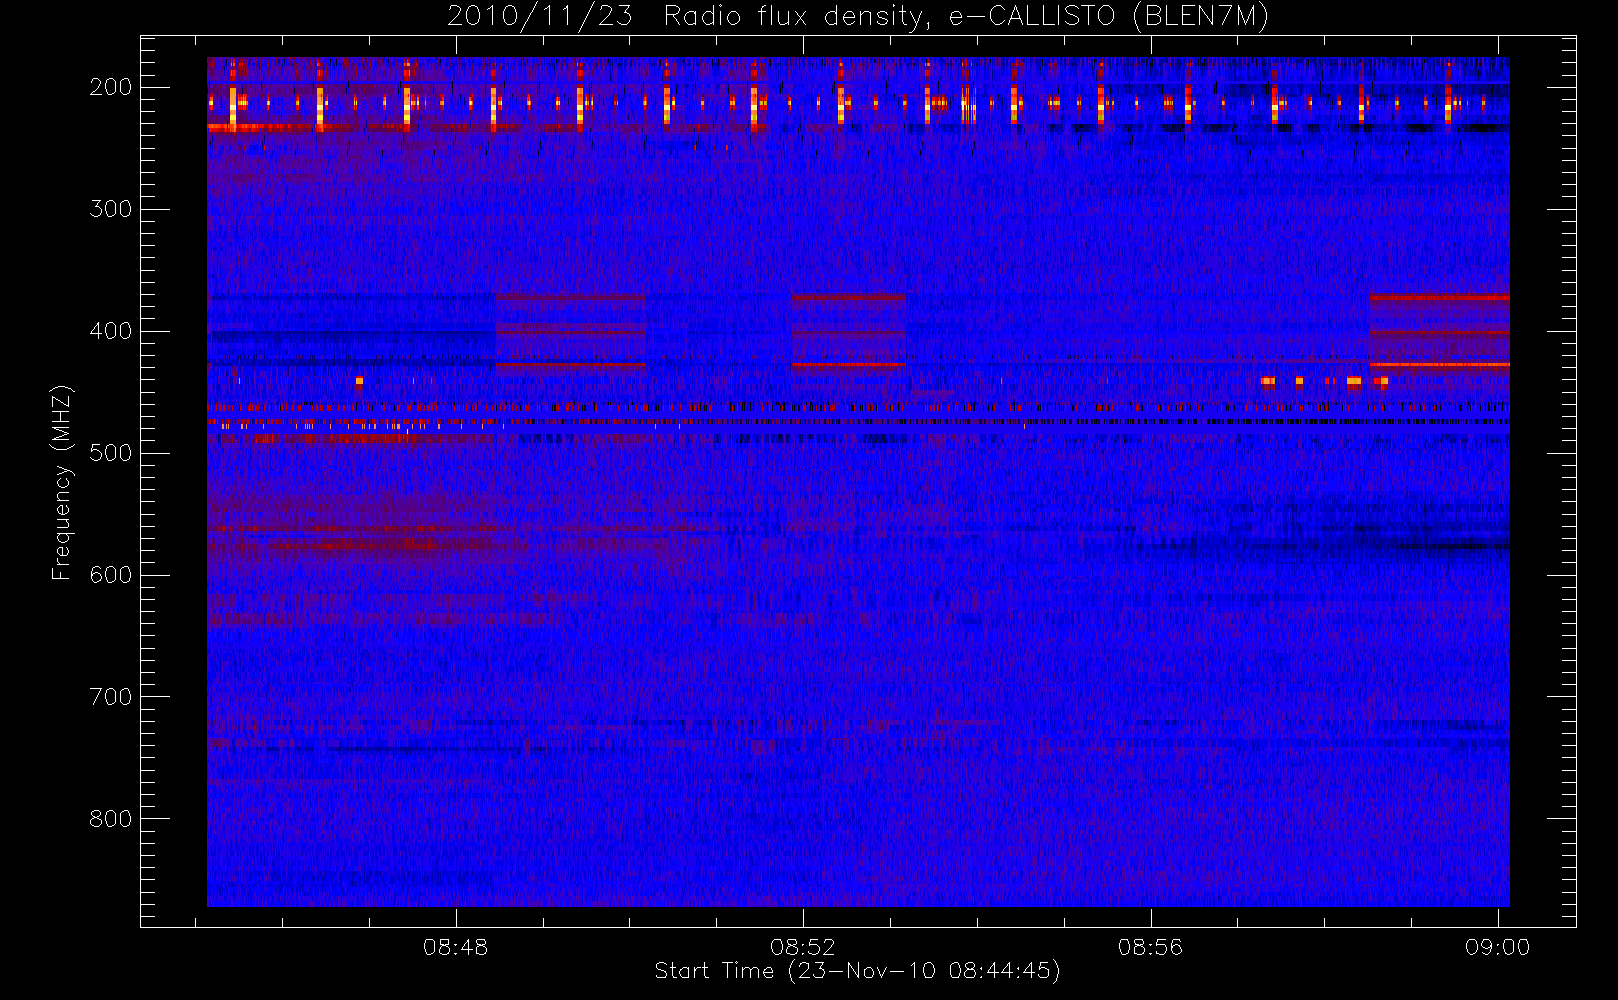The image size is (1618, 1000).
Task: Click the 08:52 time tick label
Action: (803, 947)
